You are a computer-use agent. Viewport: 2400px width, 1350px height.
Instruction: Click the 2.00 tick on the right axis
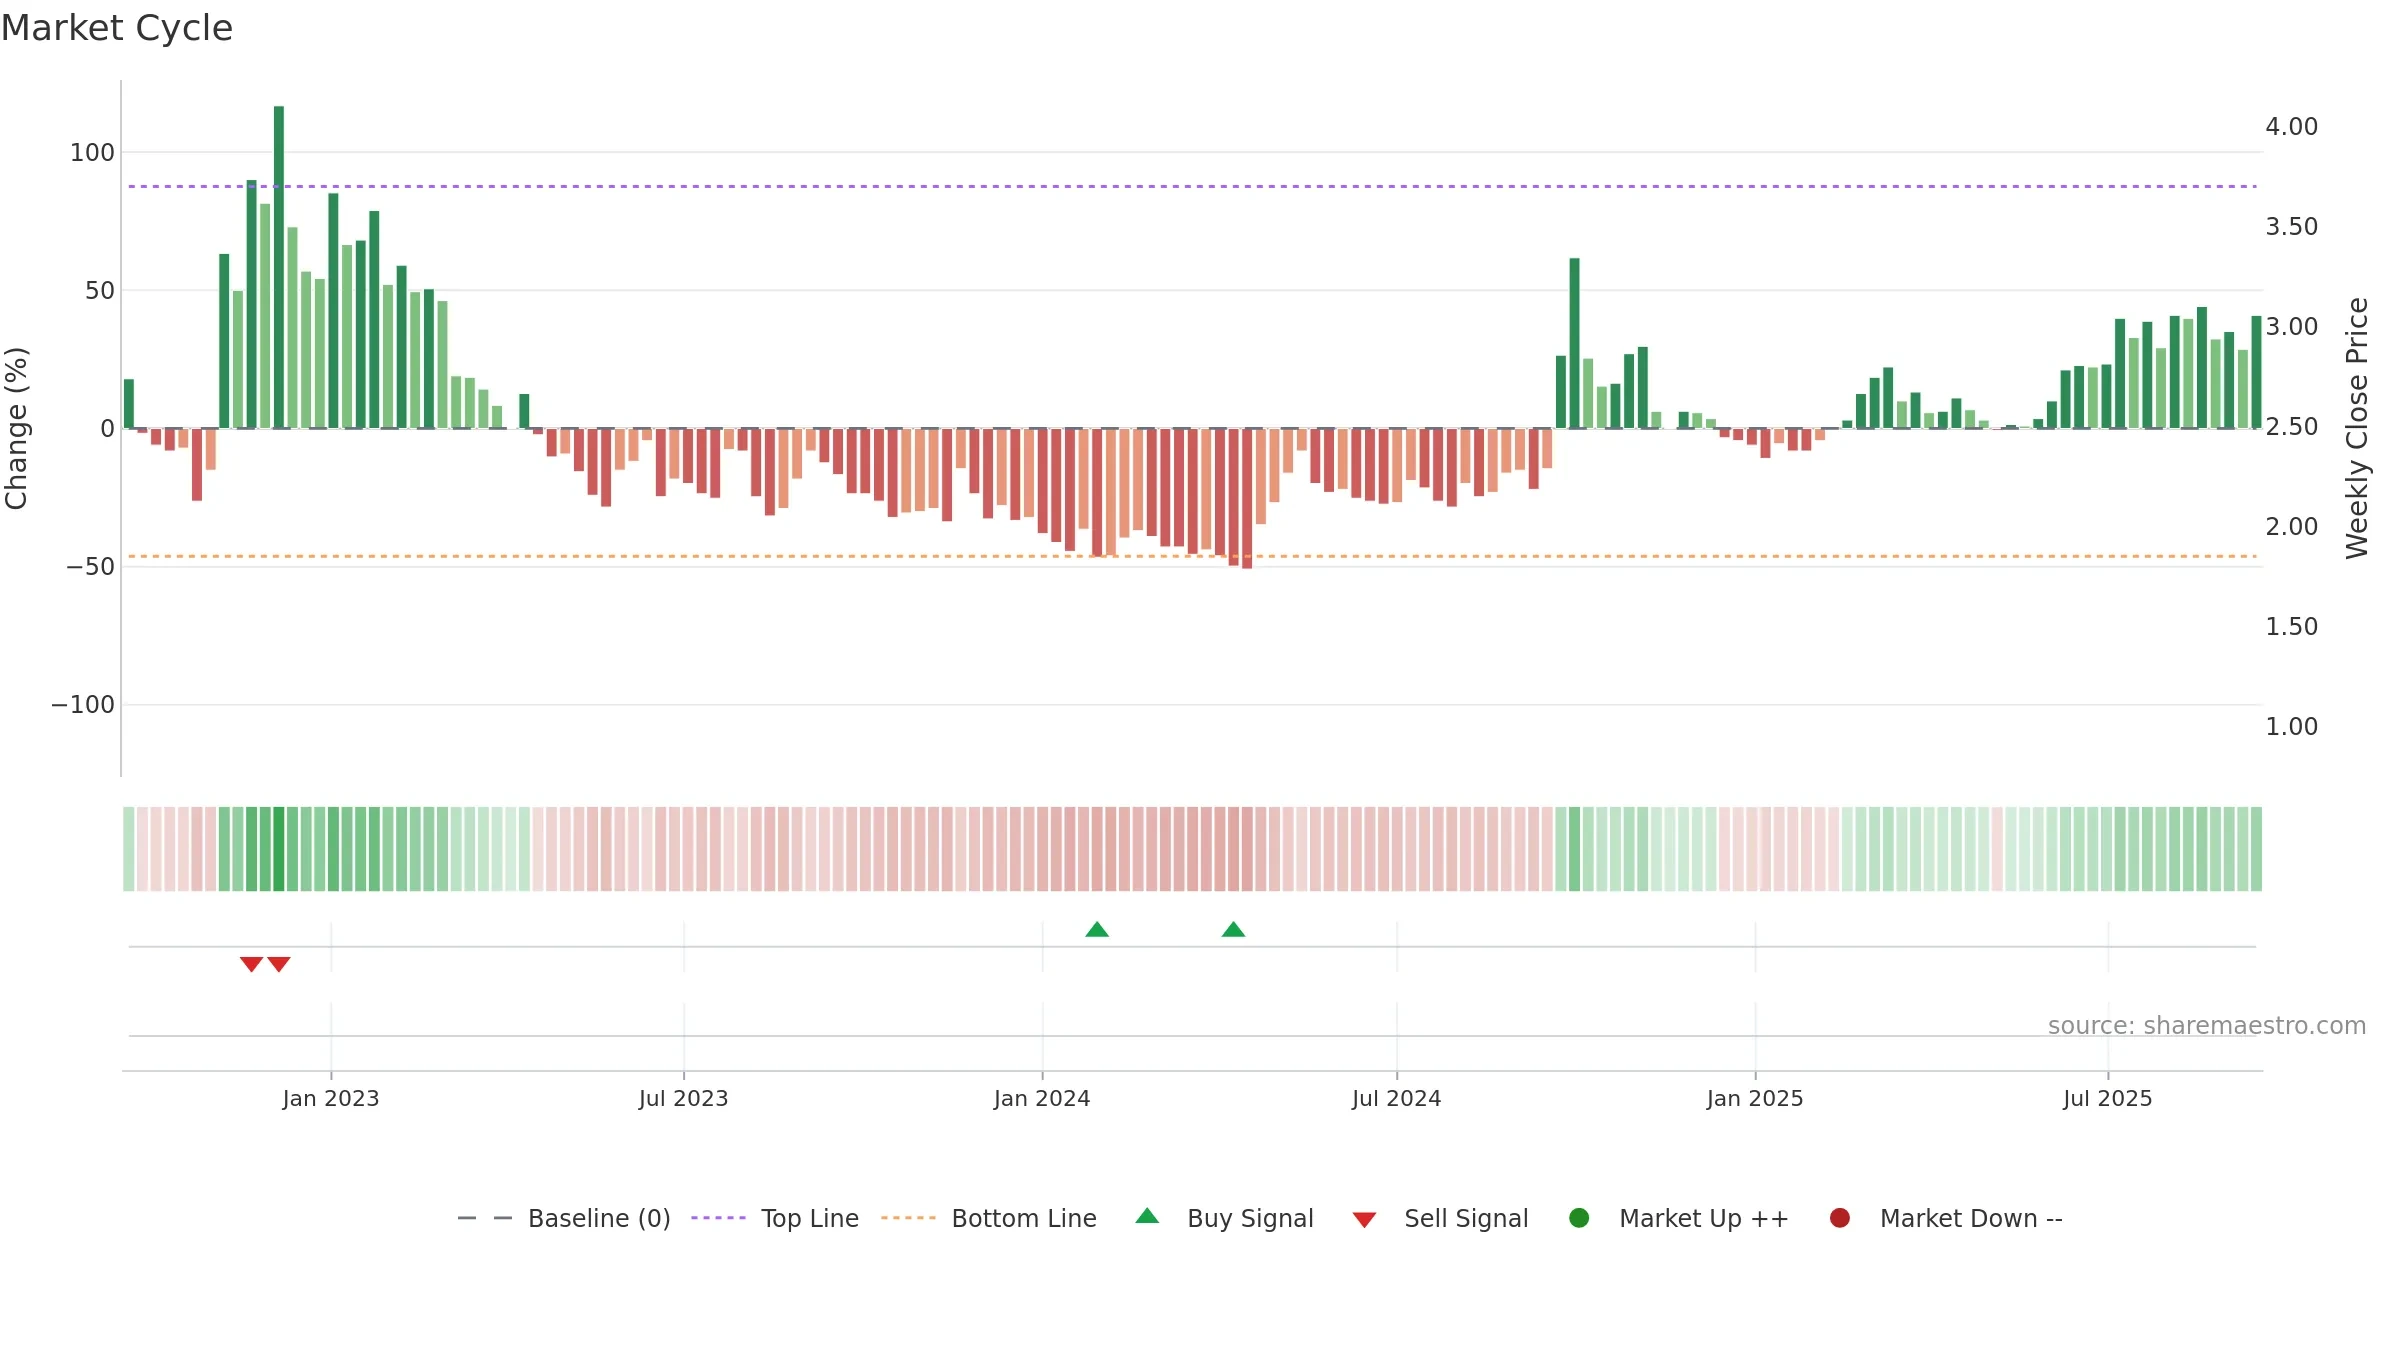click(x=2292, y=526)
